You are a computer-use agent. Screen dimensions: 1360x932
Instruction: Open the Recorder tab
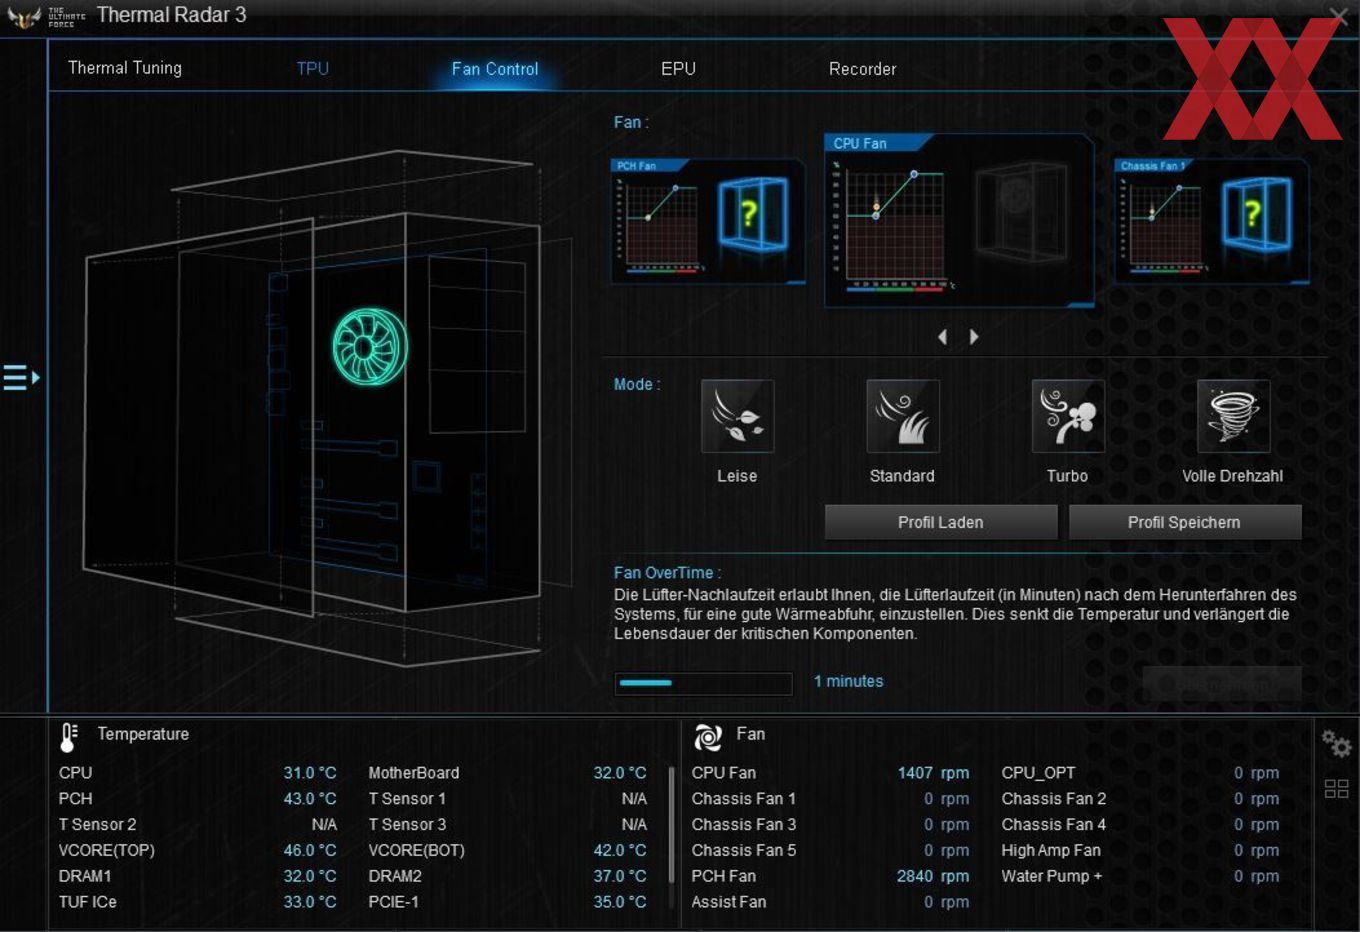862,69
